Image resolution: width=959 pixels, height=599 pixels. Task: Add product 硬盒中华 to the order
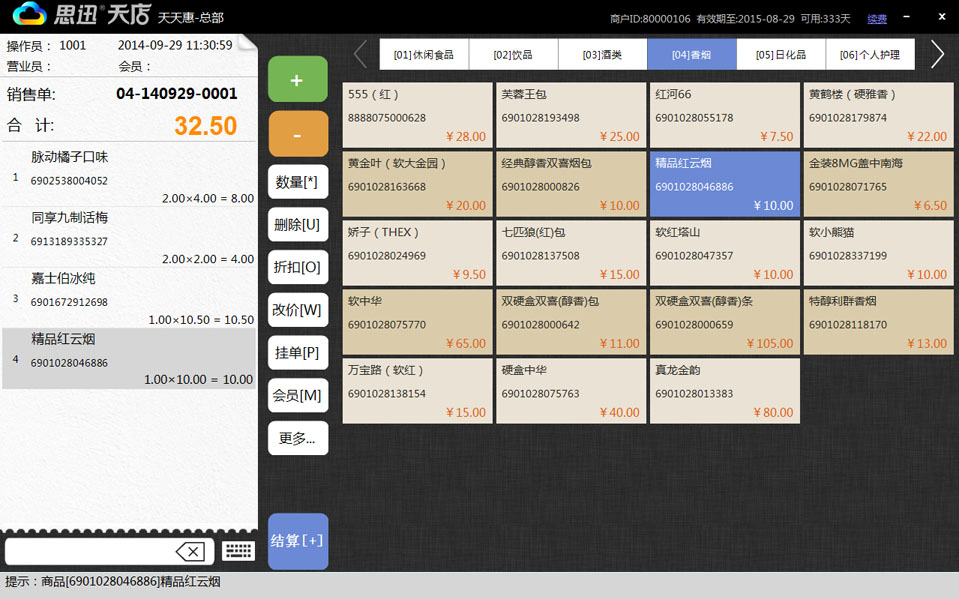pyautogui.click(x=571, y=392)
